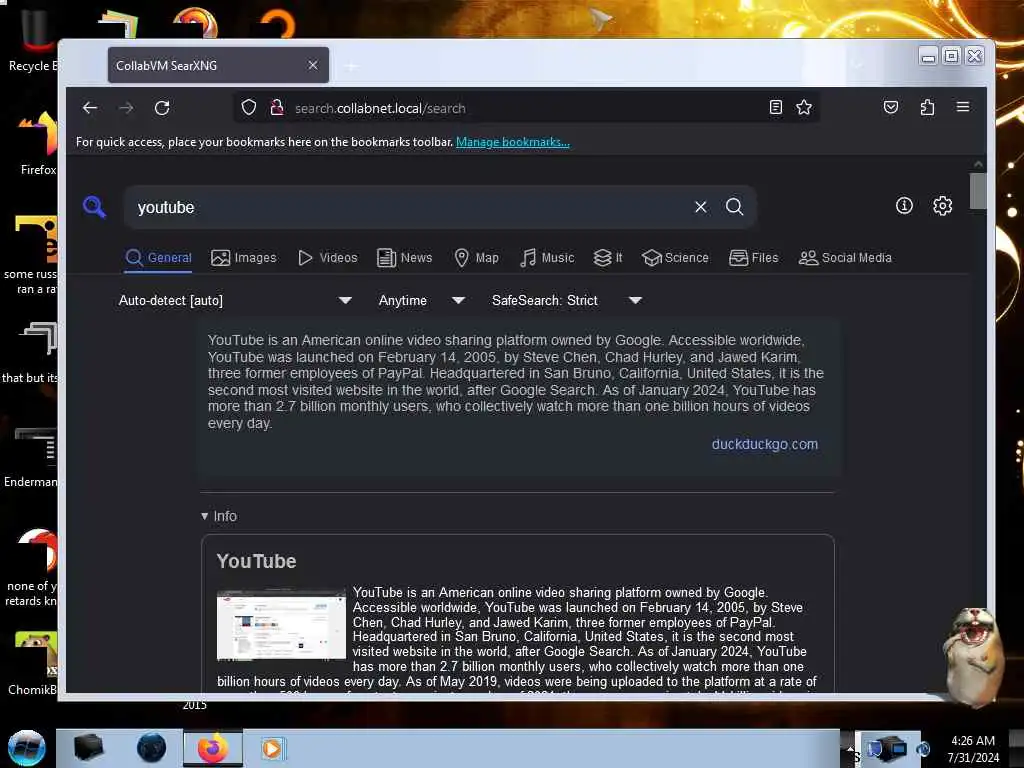Open the SafeSearch: Strict dropdown
This screenshot has width=1024, height=768.
(567, 300)
